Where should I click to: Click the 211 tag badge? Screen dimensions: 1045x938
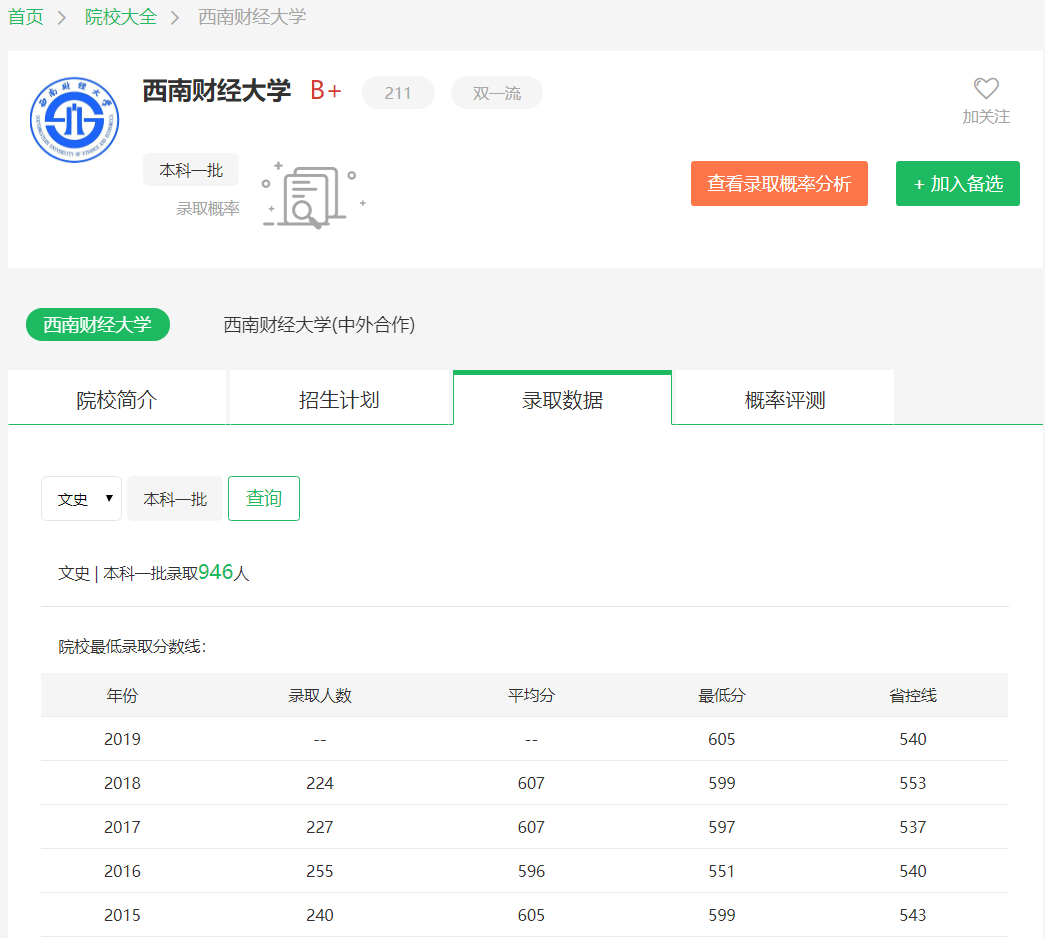click(398, 93)
